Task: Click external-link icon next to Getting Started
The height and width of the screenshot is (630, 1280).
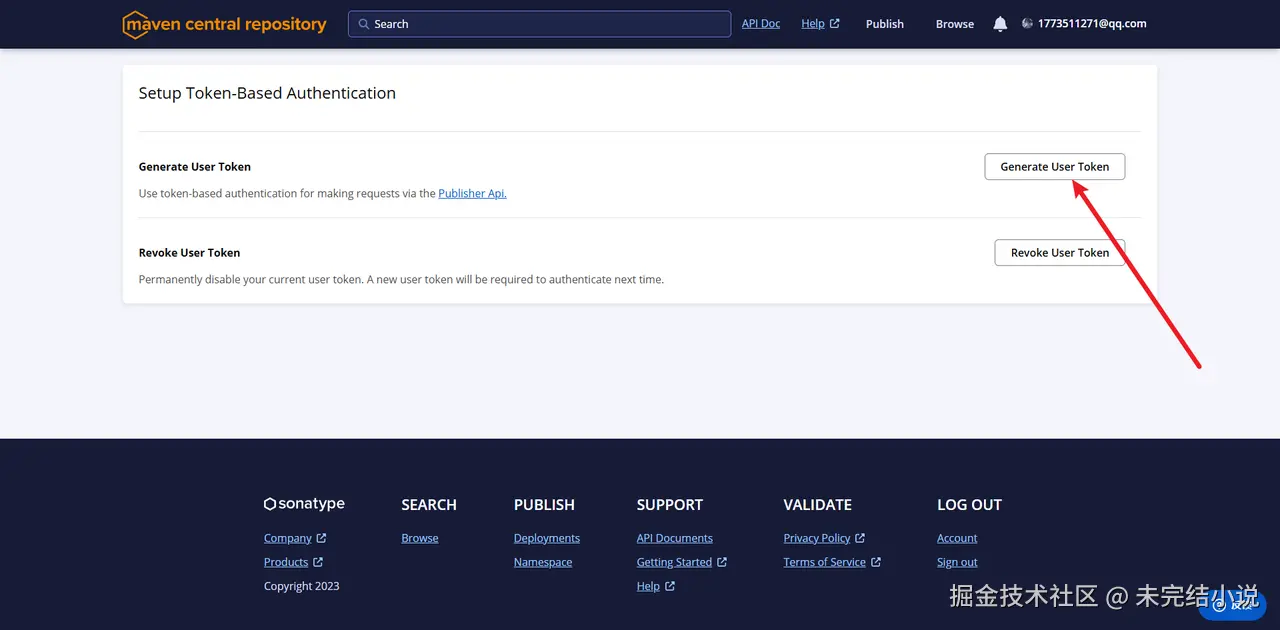Action: coord(722,562)
